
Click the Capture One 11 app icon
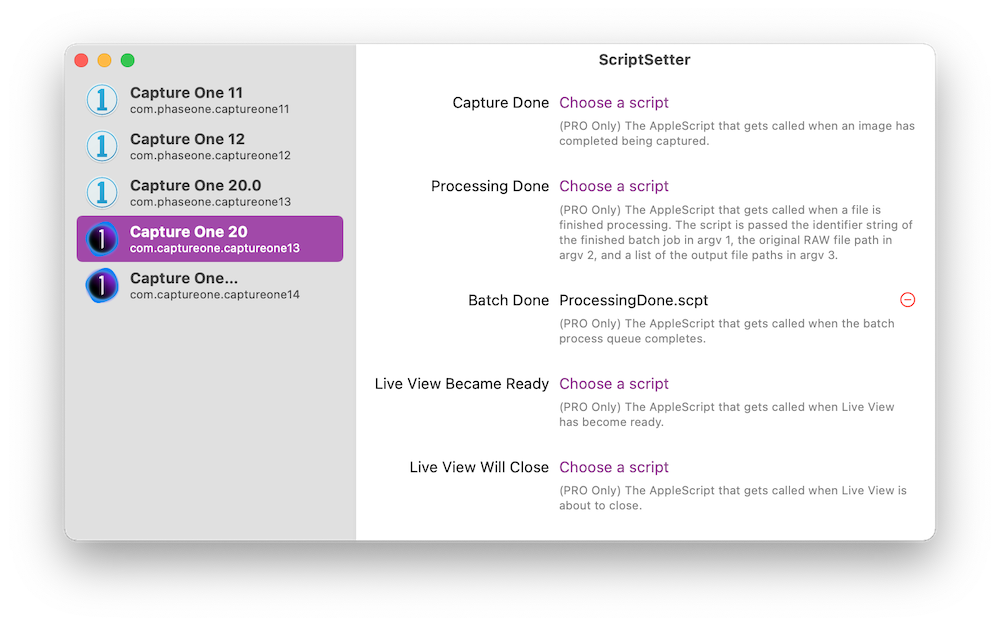[102, 100]
